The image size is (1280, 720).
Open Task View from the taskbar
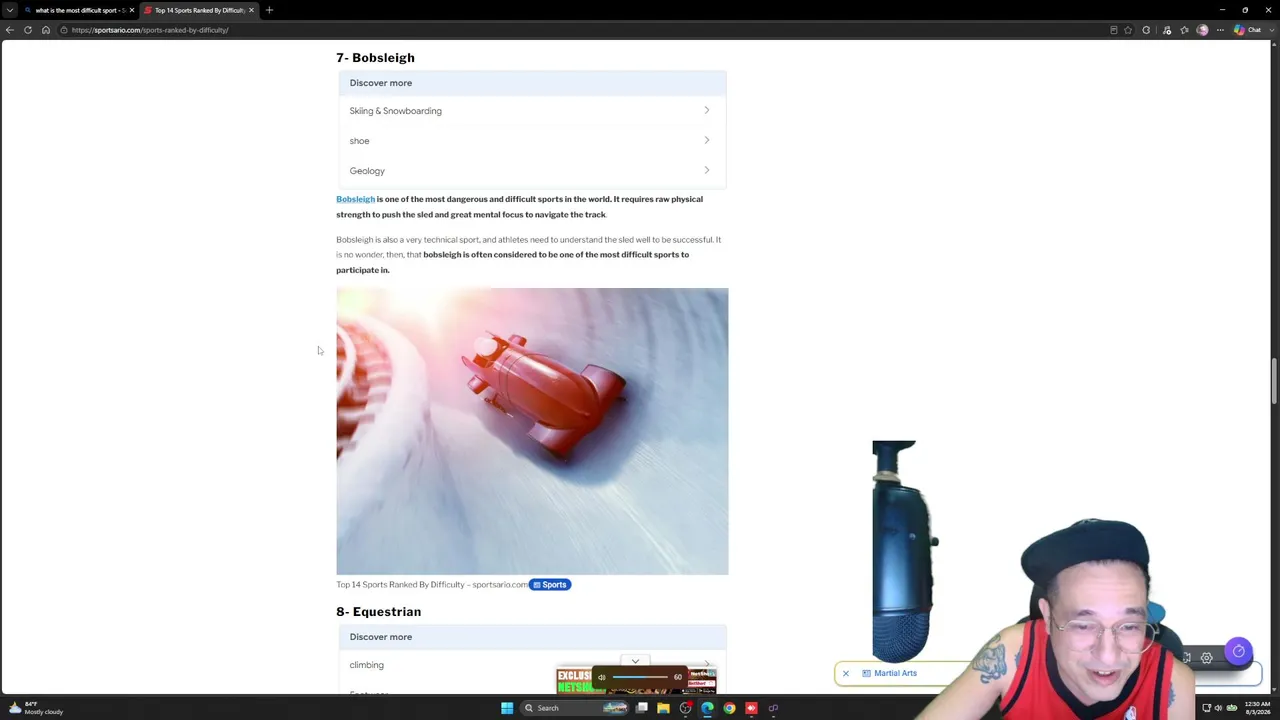click(x=642, y=708)
